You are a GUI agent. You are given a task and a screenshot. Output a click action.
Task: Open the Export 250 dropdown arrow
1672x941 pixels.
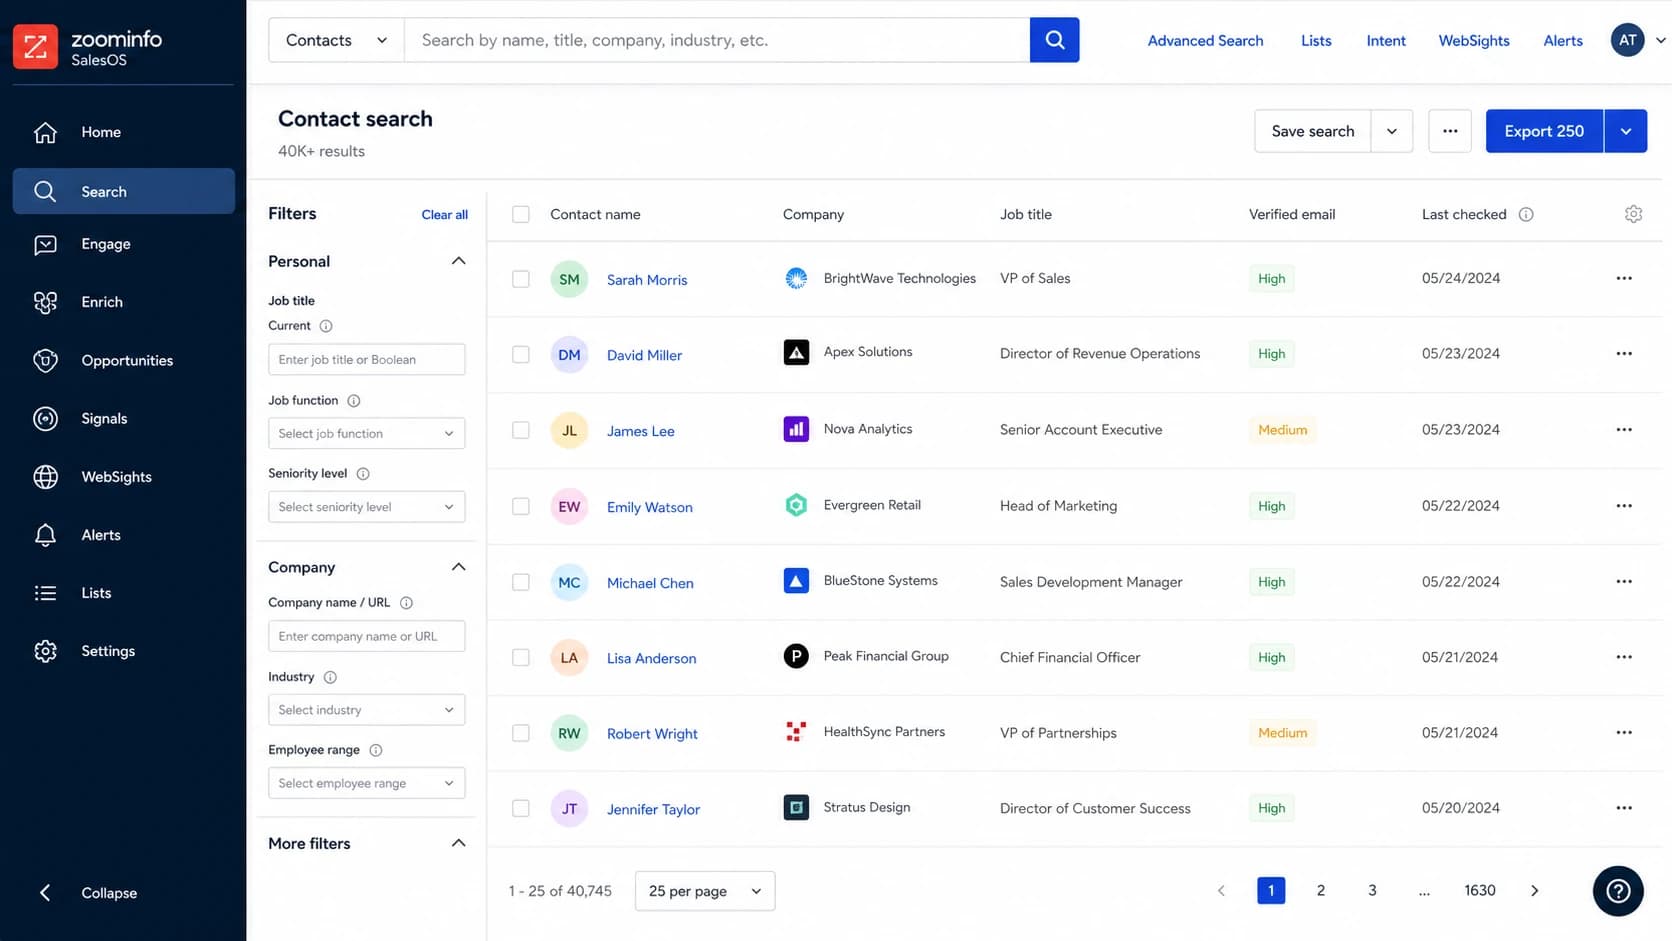pos(1626,131)
